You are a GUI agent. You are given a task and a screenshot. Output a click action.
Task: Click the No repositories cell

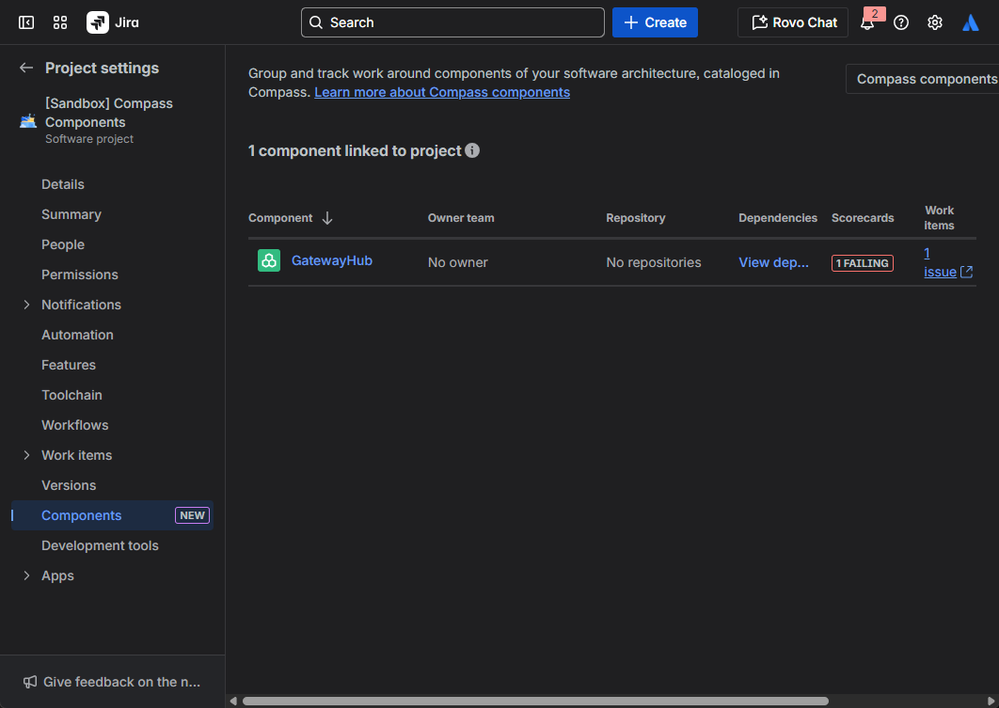[x=653, y=263]
